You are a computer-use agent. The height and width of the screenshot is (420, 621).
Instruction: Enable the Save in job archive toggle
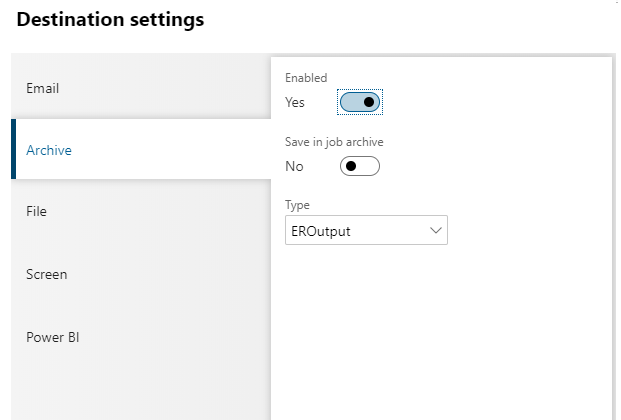(x=360, y=166)
